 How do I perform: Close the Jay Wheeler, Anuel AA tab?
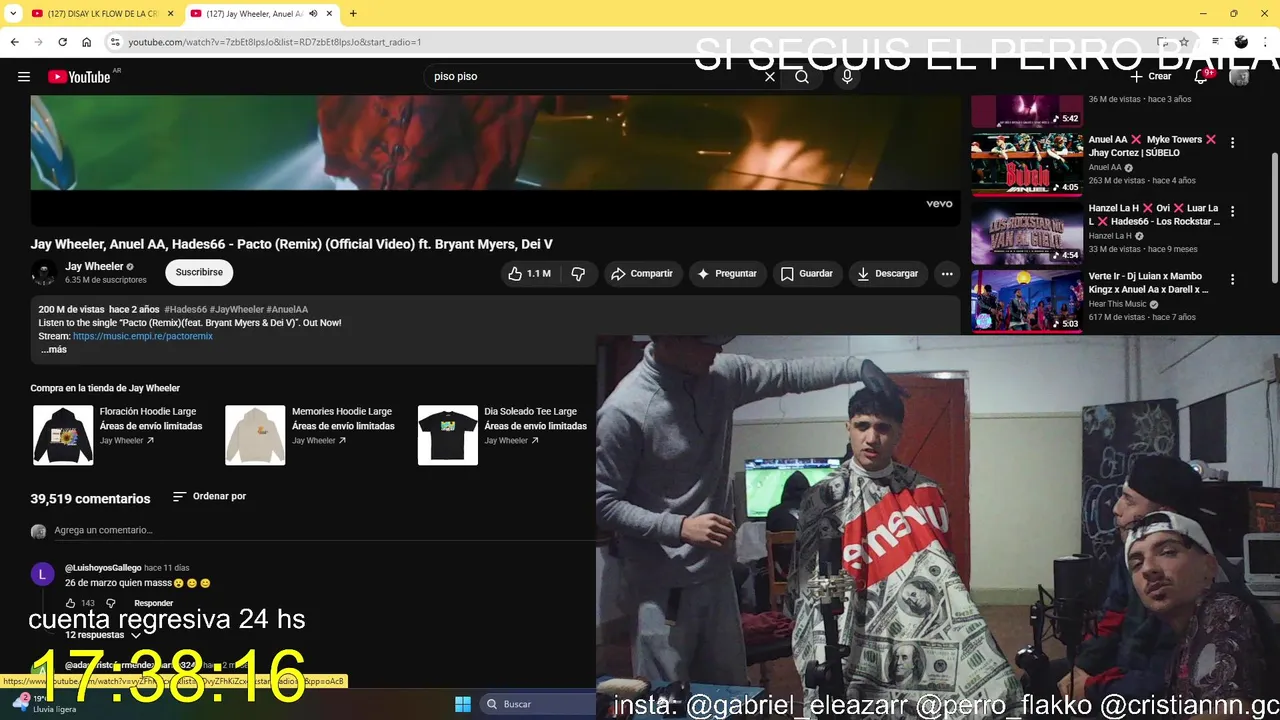(330, 14)
